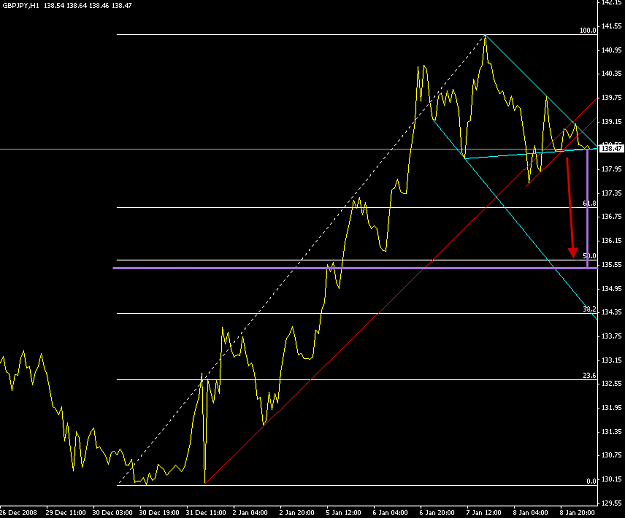
Task: Click the 130.15 price axis label
Action: tap(611, 479)
